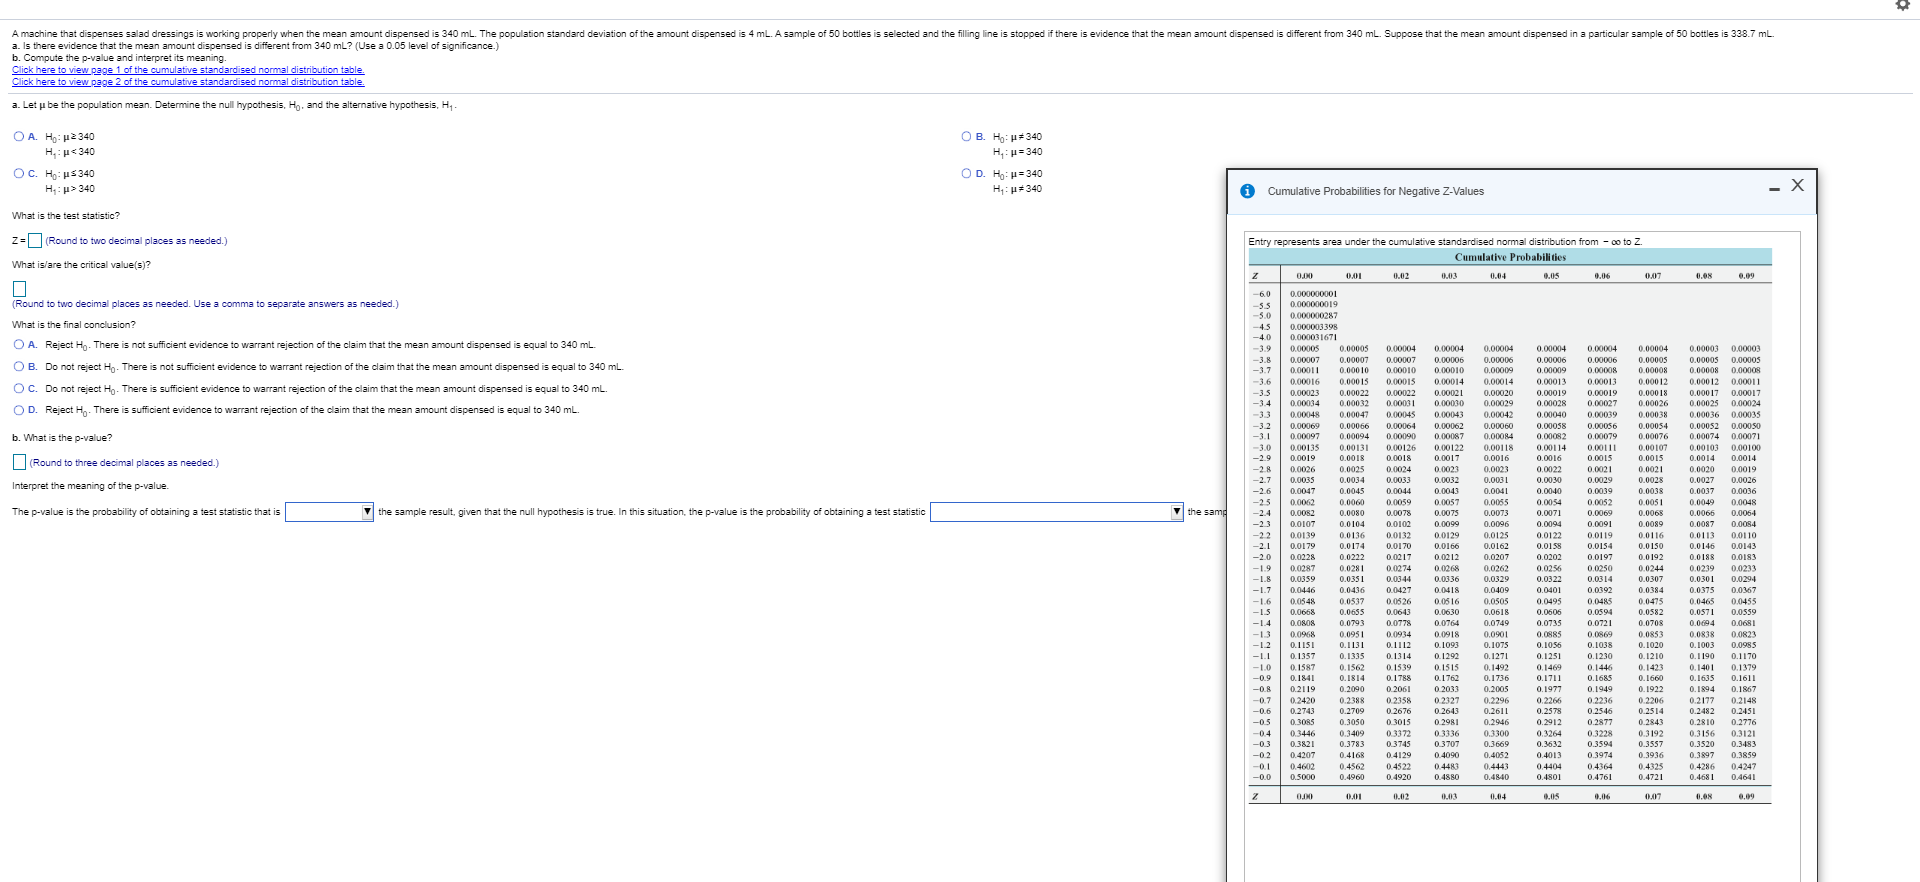Click table value 0.000000019

point(1313,305)
